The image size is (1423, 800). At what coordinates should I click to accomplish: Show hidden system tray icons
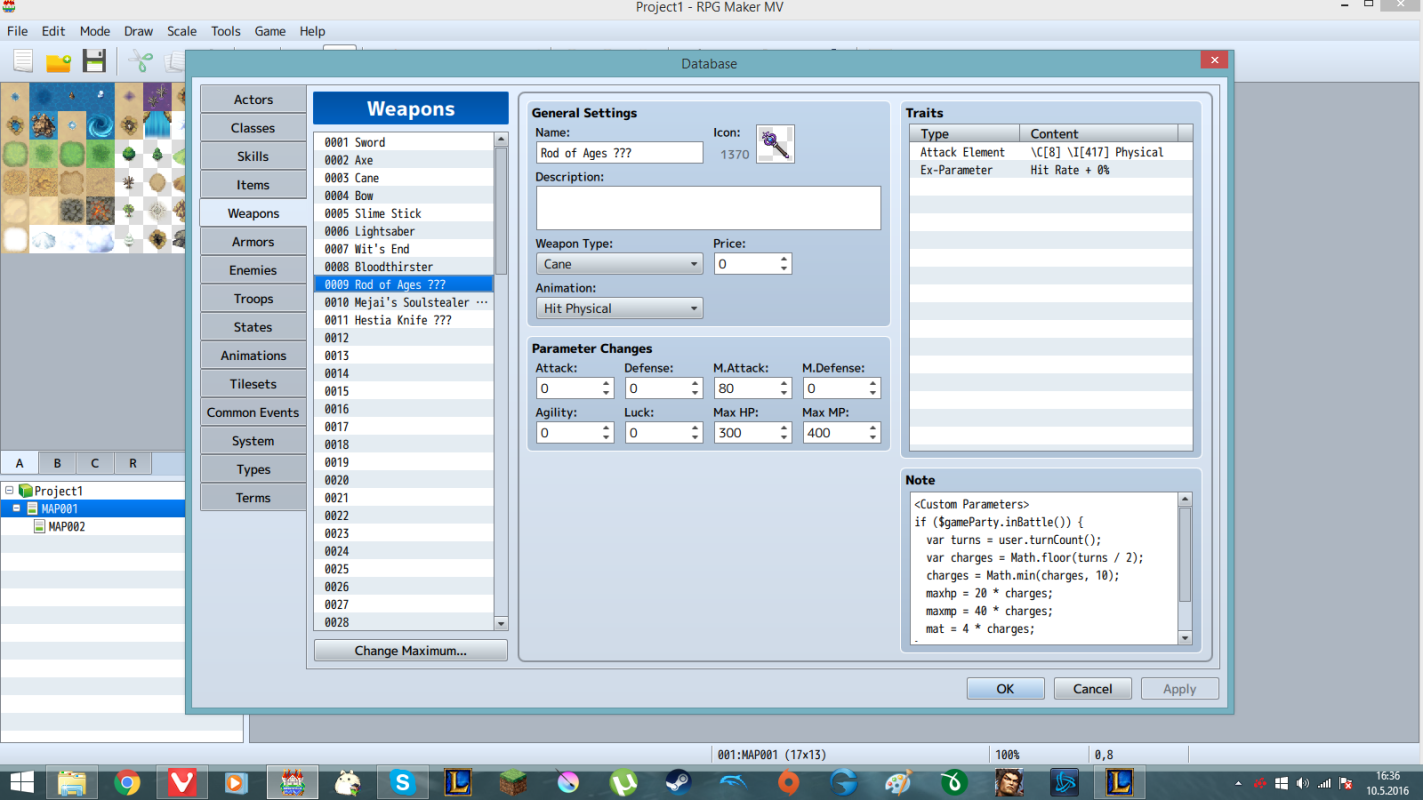click(x=1239, y=783)
